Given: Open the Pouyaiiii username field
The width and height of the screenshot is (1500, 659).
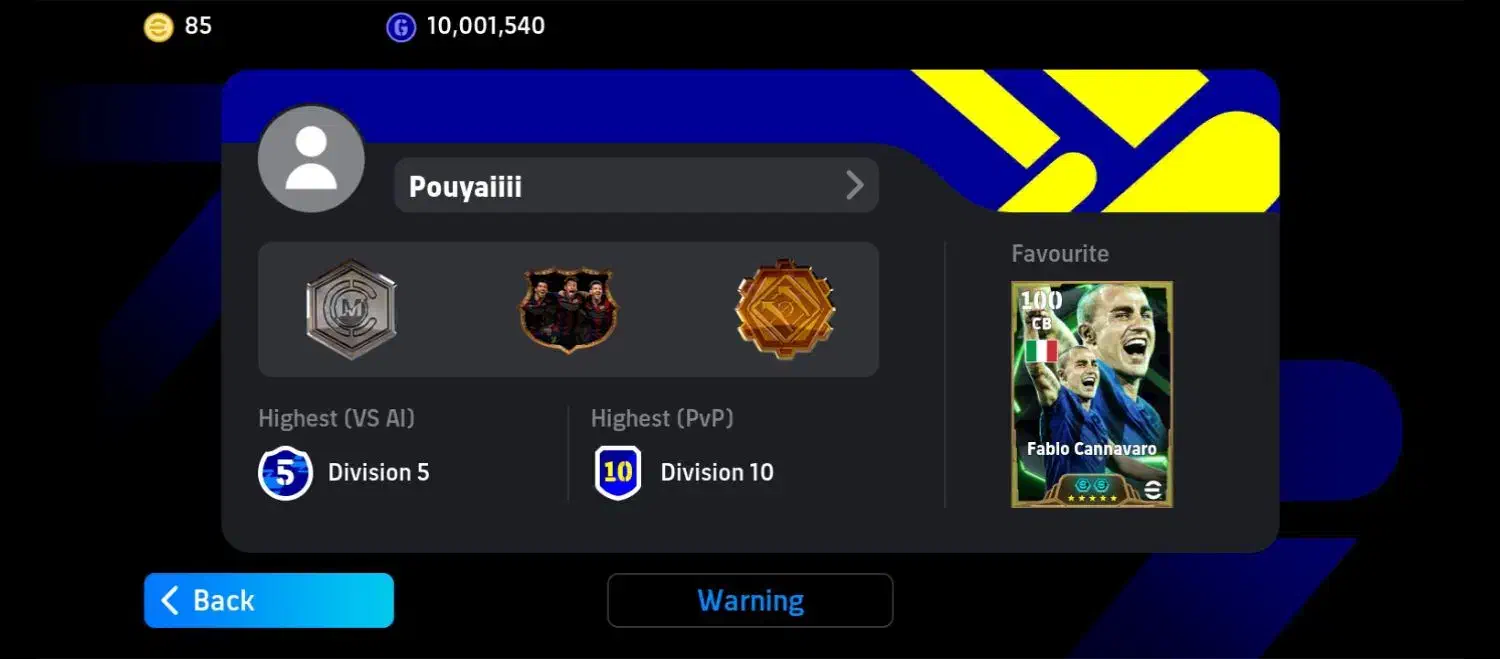Looking at the screenshot, I should (x=636, y=185).
